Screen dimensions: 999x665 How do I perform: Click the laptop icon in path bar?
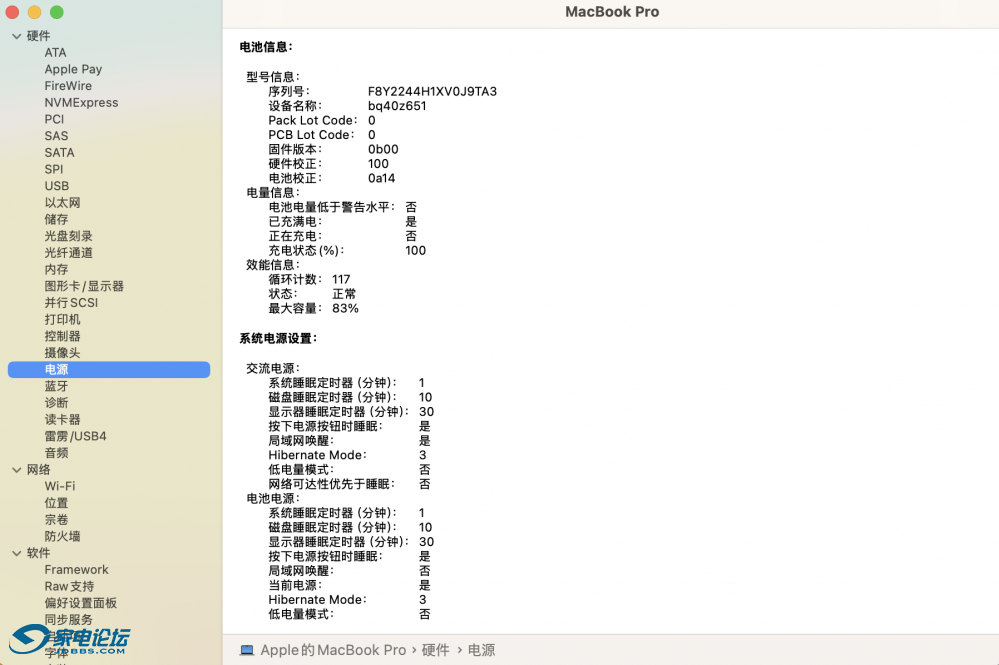247,650
